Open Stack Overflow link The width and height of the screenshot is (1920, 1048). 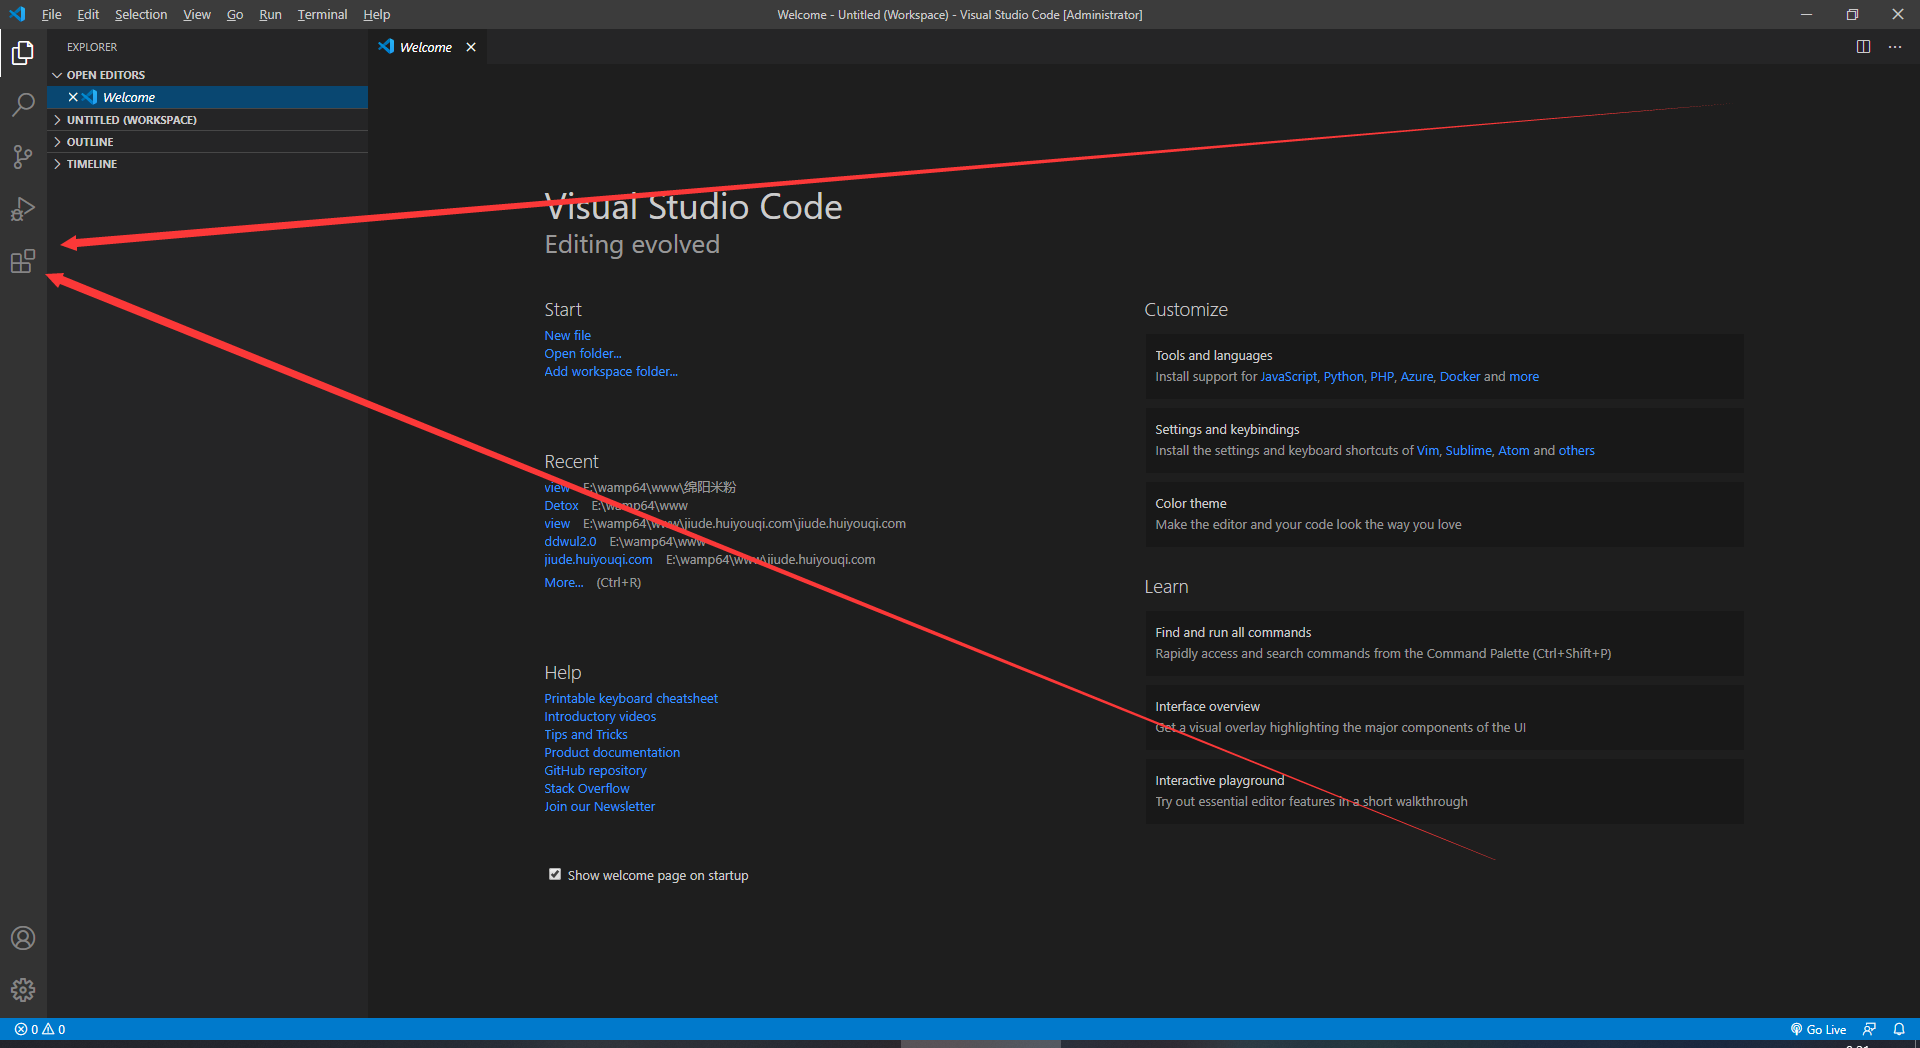(587, 788)
